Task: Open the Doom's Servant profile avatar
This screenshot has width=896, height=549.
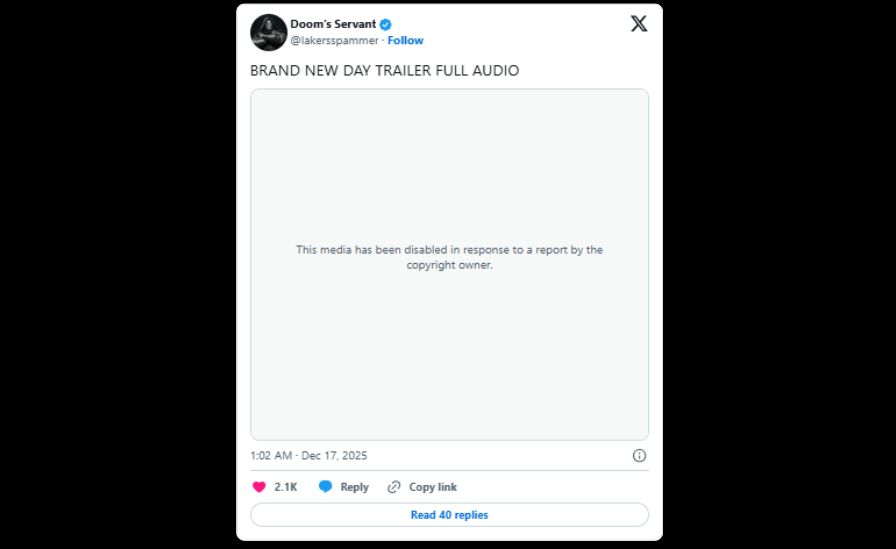Action: click(268, 32)
